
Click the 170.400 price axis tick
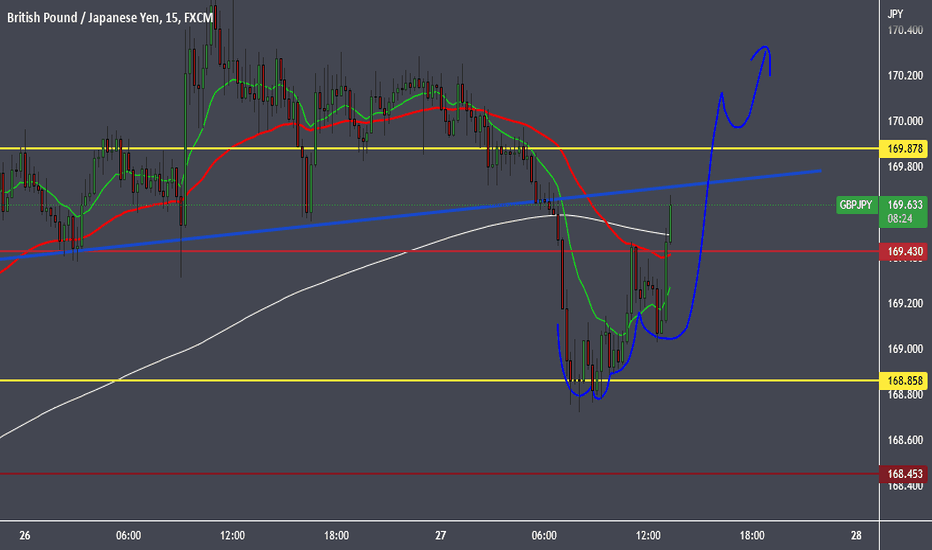coord(905,30)
